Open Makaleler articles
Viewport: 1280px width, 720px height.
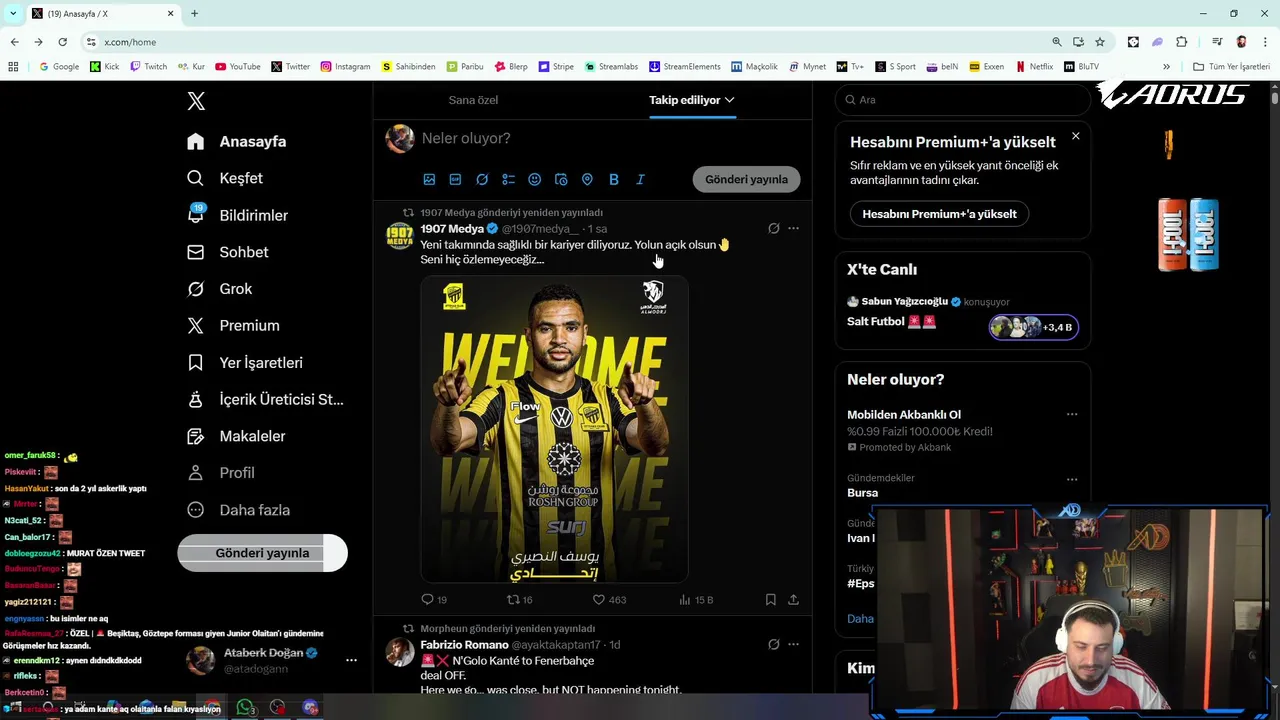[x=237, y=436]
